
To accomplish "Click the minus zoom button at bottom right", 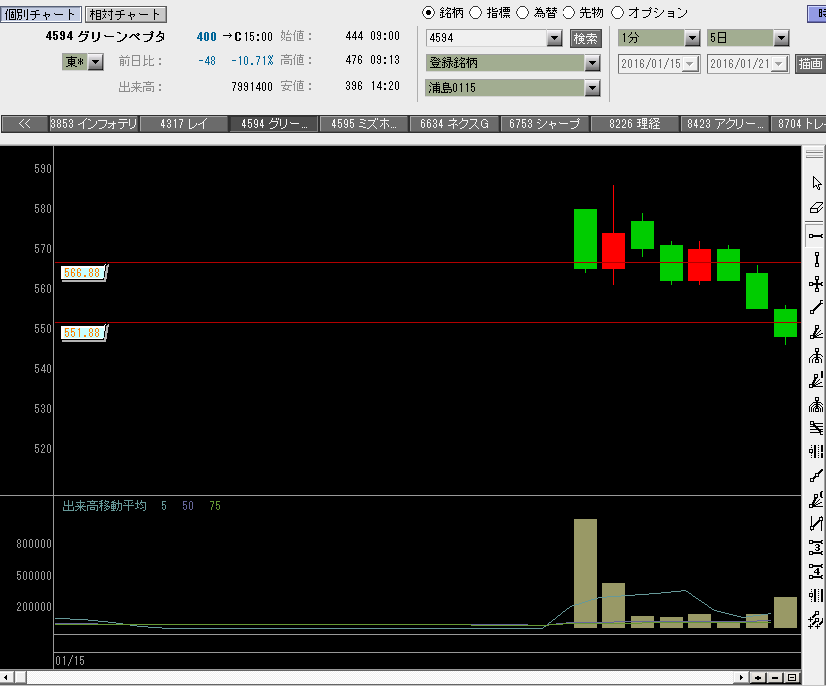I will coord(775,678).
